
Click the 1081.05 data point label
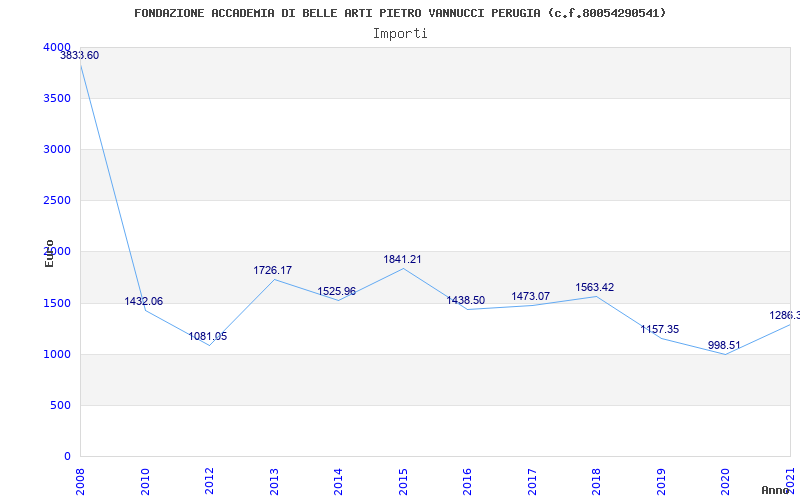point(208,337)
